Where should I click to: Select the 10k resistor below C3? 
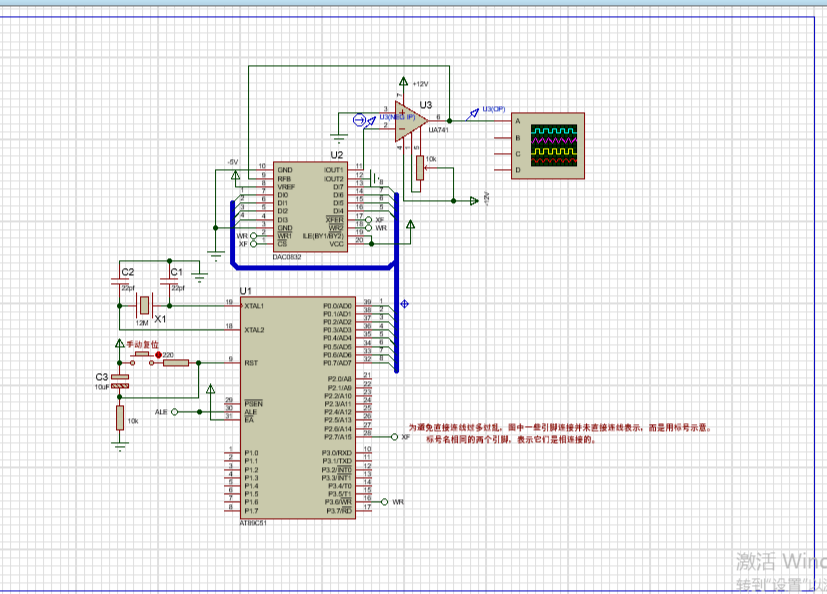pos(120,418)
